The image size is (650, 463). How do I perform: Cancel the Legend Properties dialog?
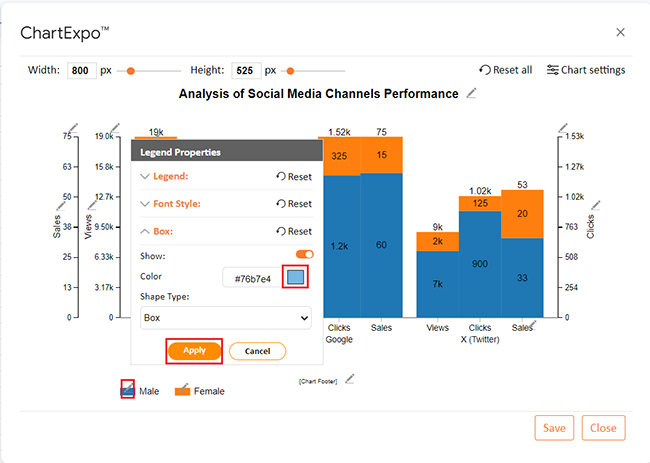click(257, 351)
